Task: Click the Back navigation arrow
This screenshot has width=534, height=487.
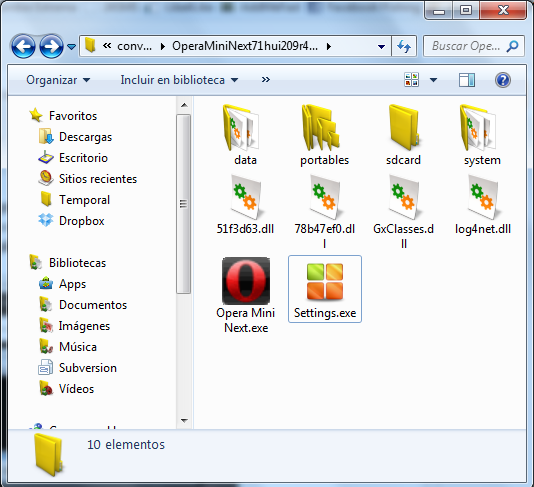Action: 23,46
